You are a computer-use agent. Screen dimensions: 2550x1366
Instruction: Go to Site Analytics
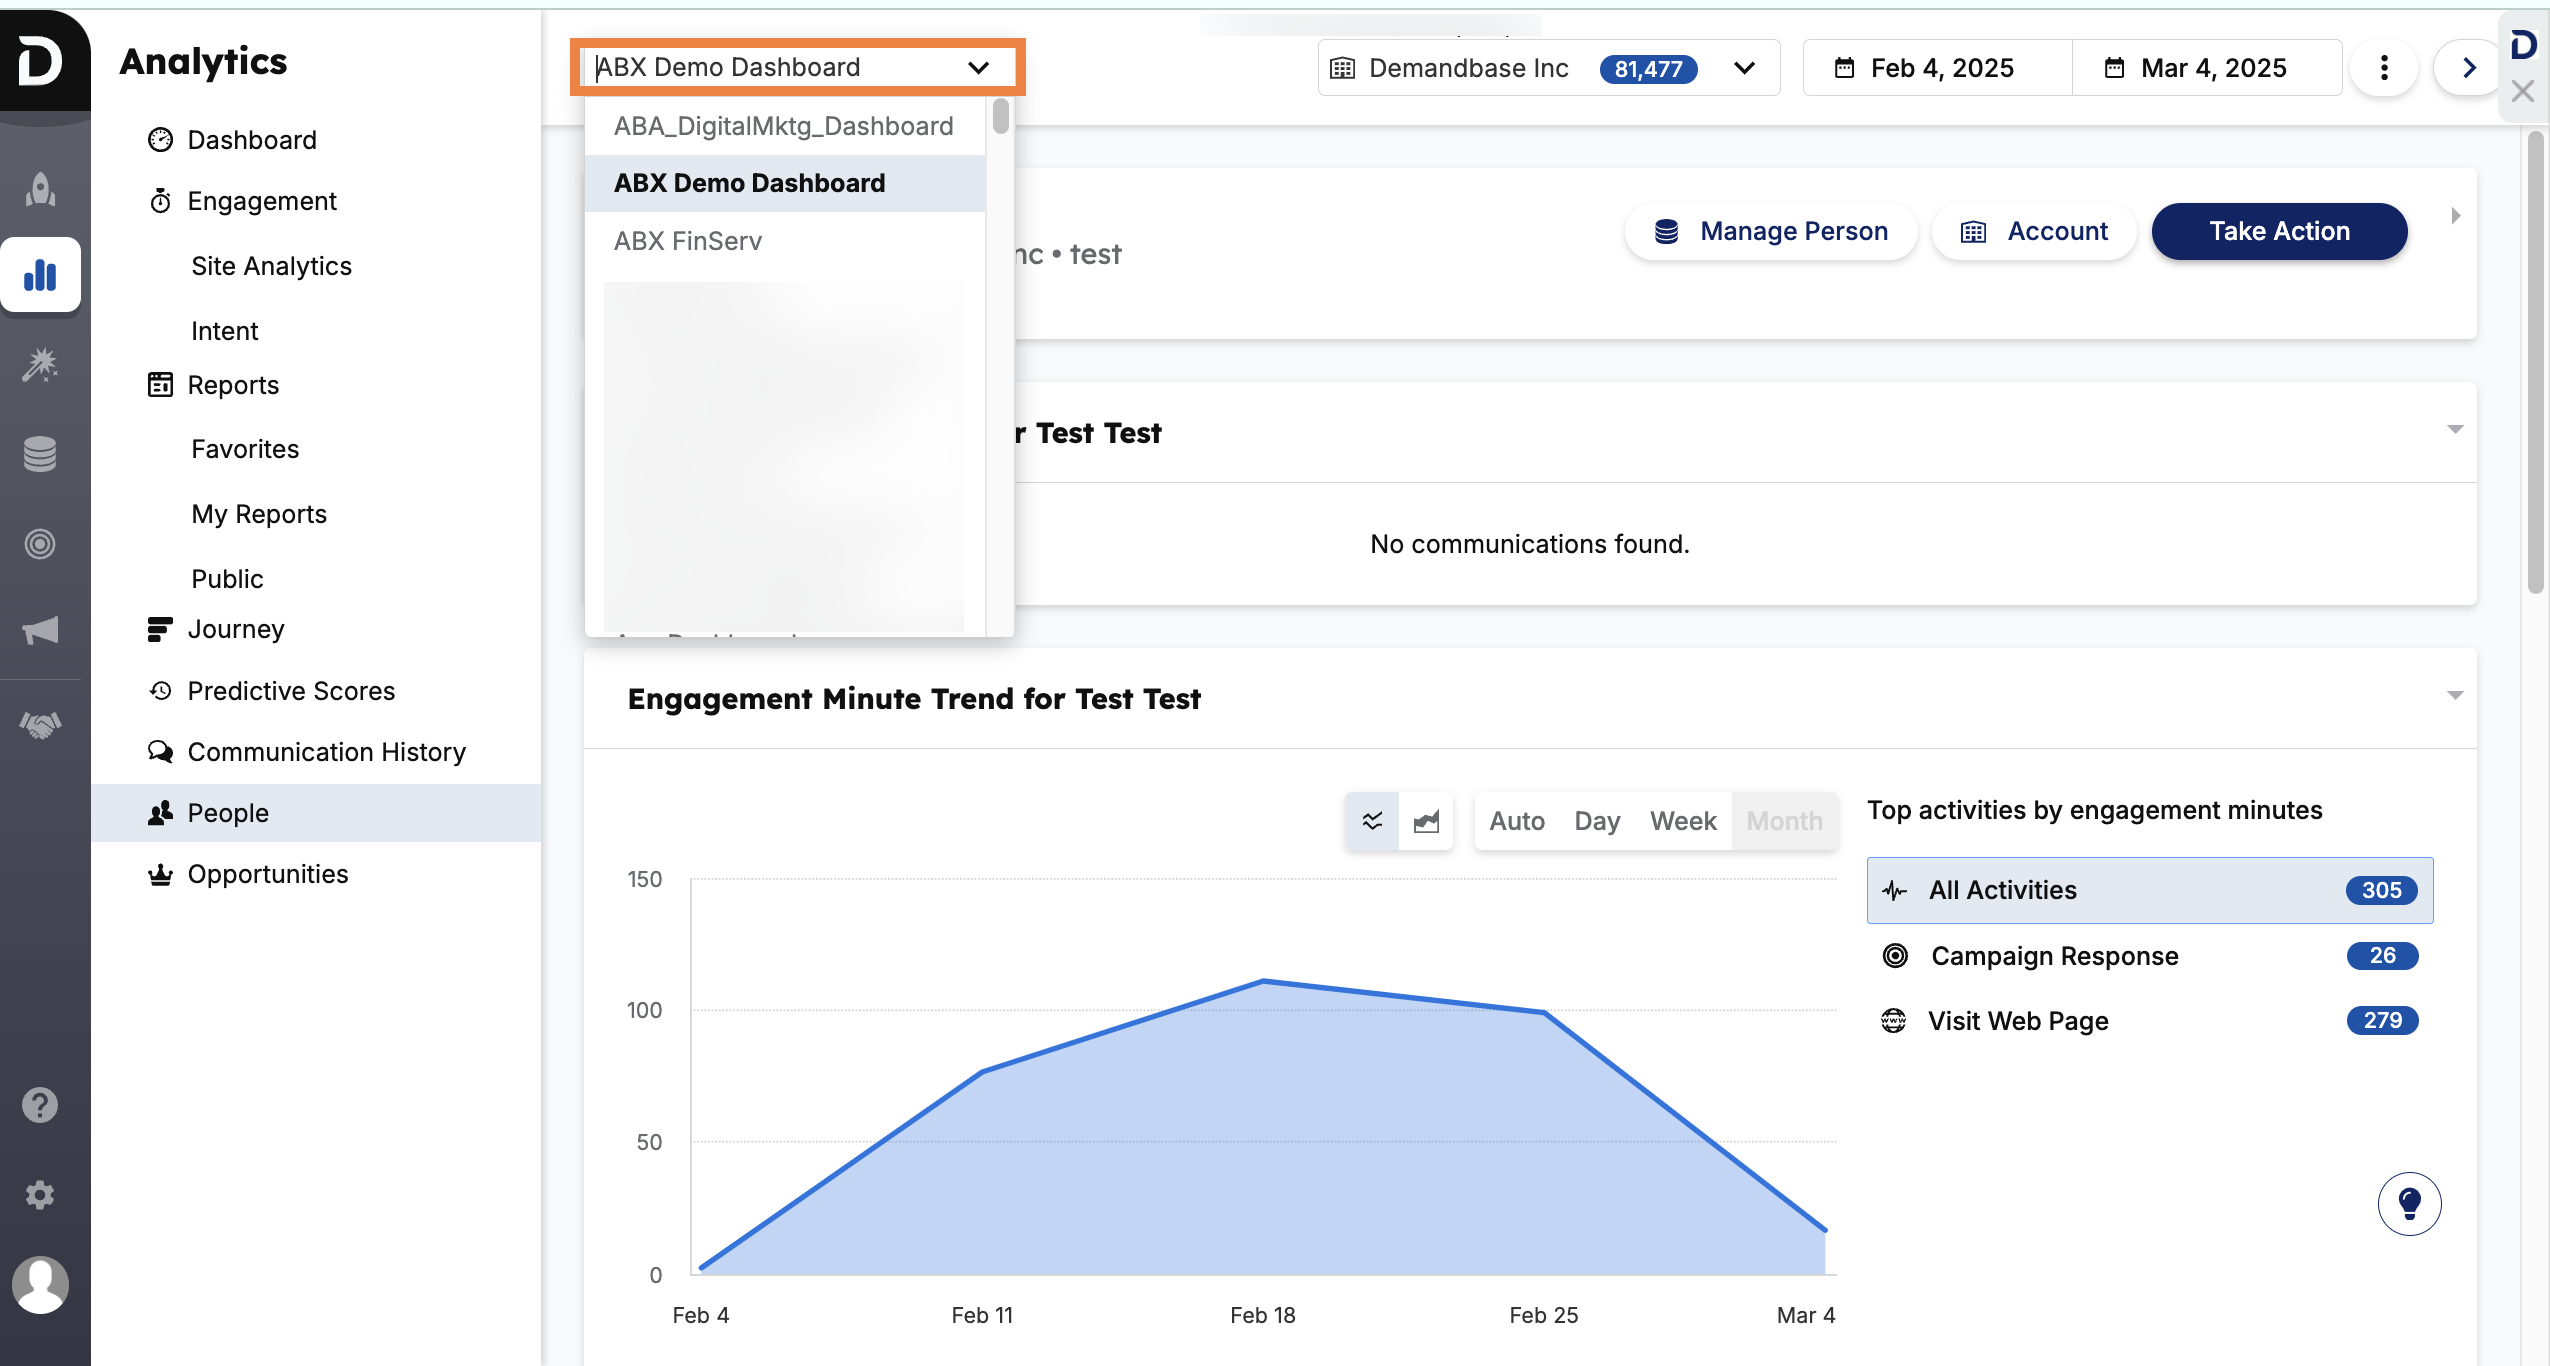(271, 266)
